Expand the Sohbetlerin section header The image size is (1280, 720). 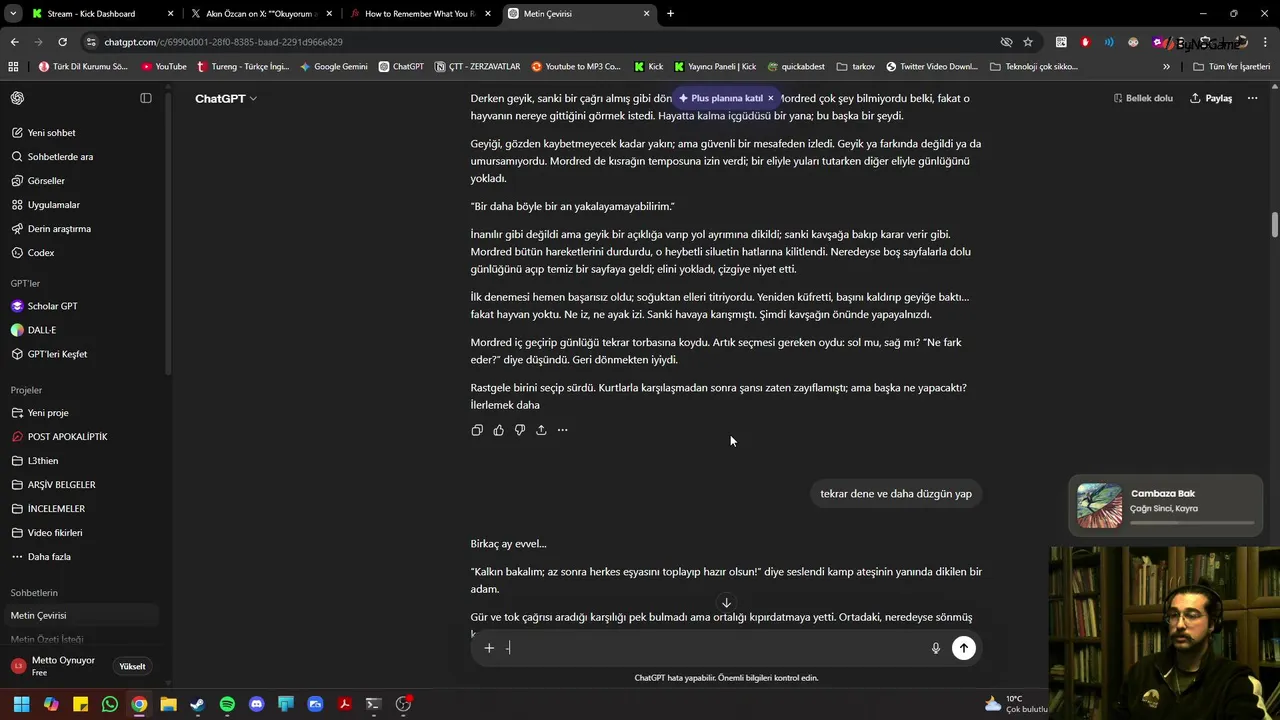tap(34, 593)
